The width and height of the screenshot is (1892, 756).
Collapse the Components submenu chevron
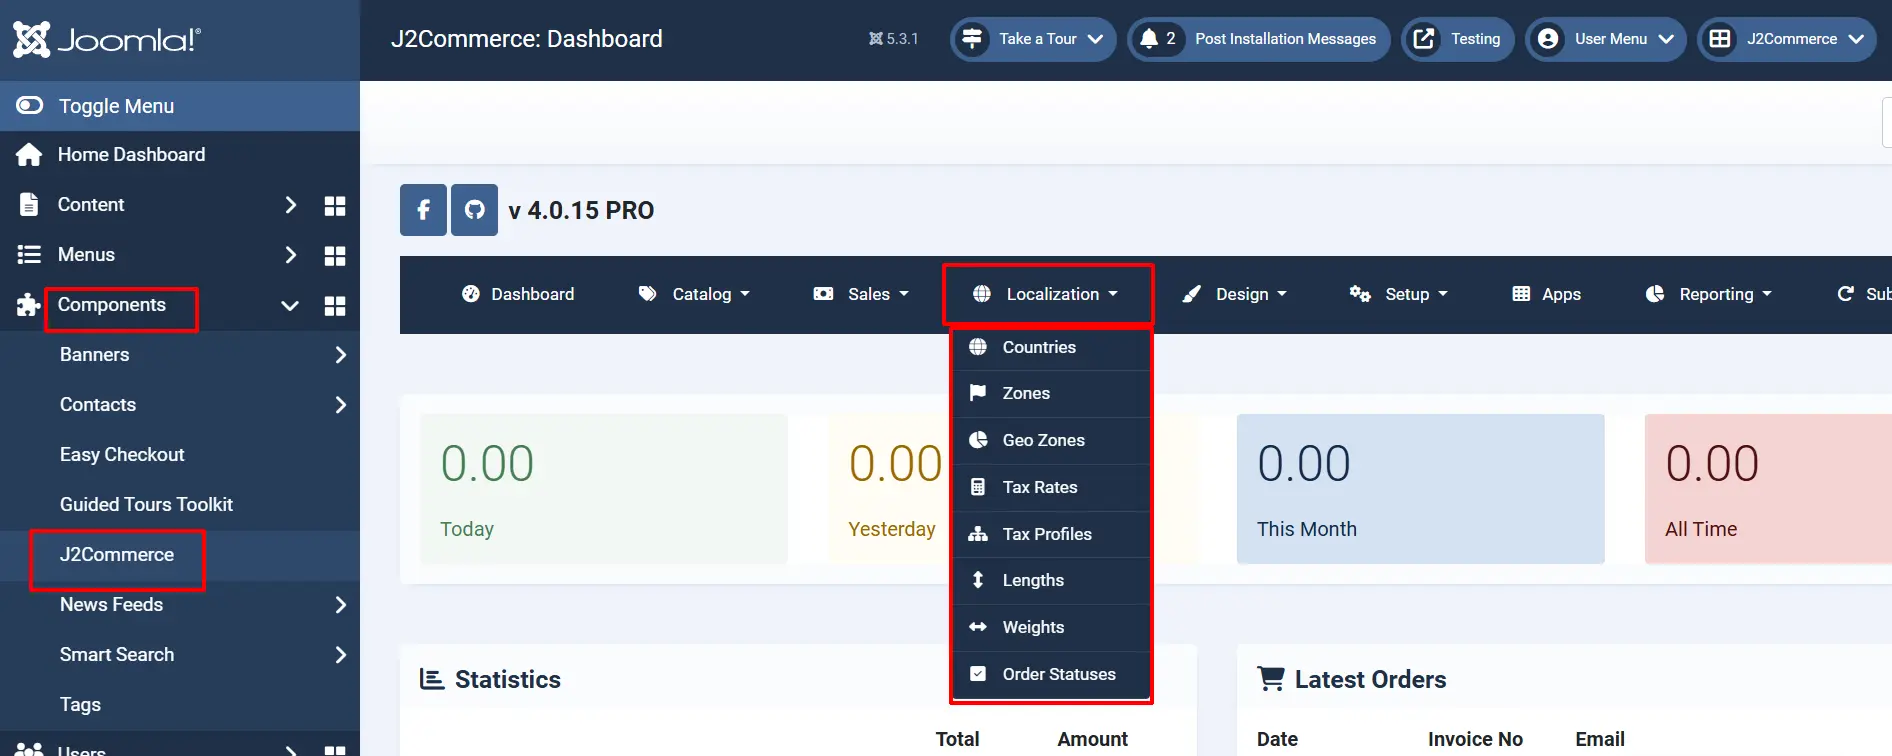(290, 306)
